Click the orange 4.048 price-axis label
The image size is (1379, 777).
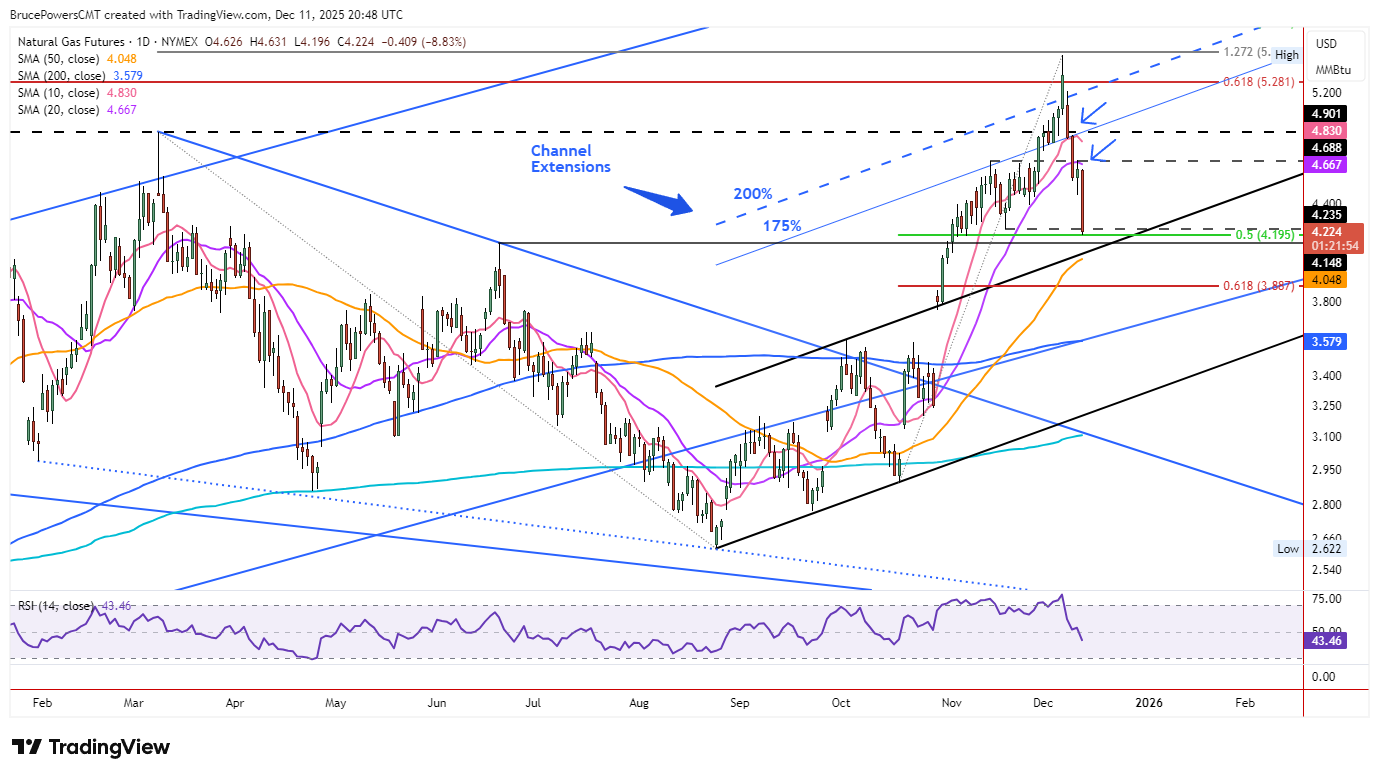coord(1328,280)
